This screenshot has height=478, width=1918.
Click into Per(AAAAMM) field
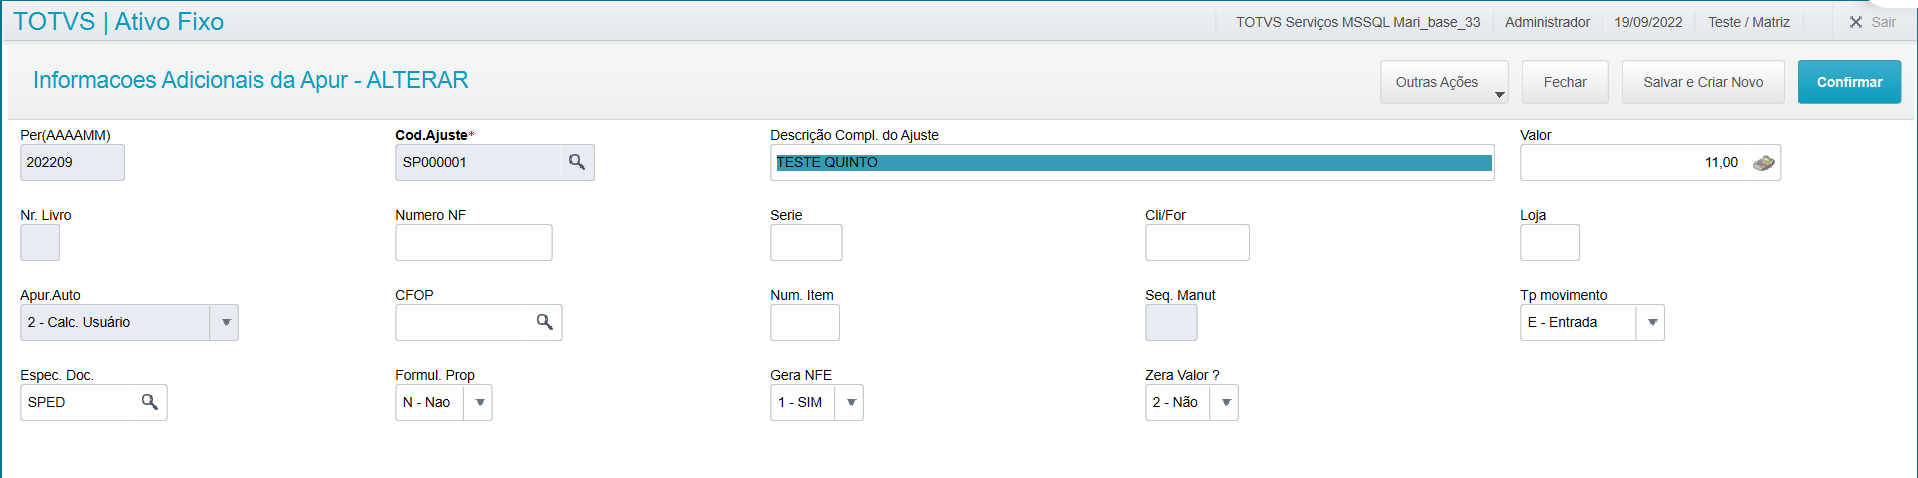pyautogui.click(x=72, y=162)
